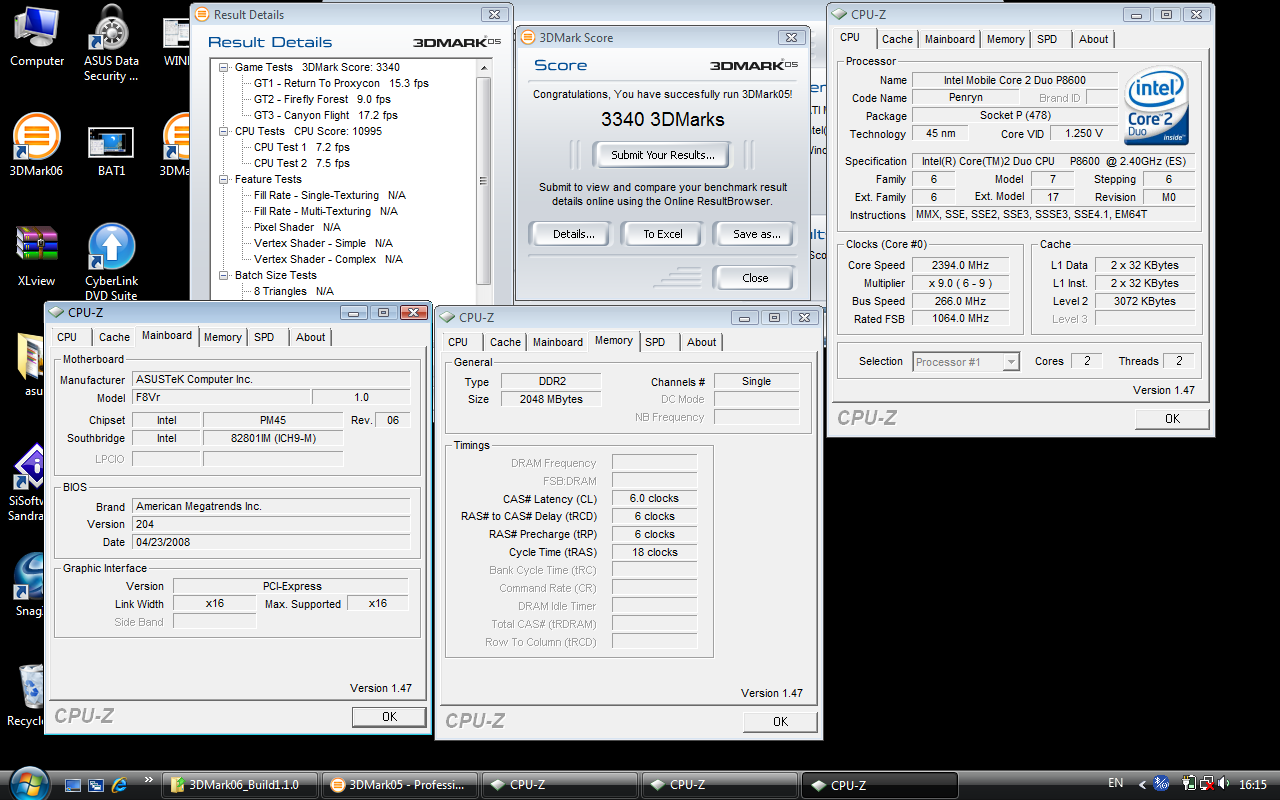Click the EN language indicator in taskbar

[x=1116, y=783]
